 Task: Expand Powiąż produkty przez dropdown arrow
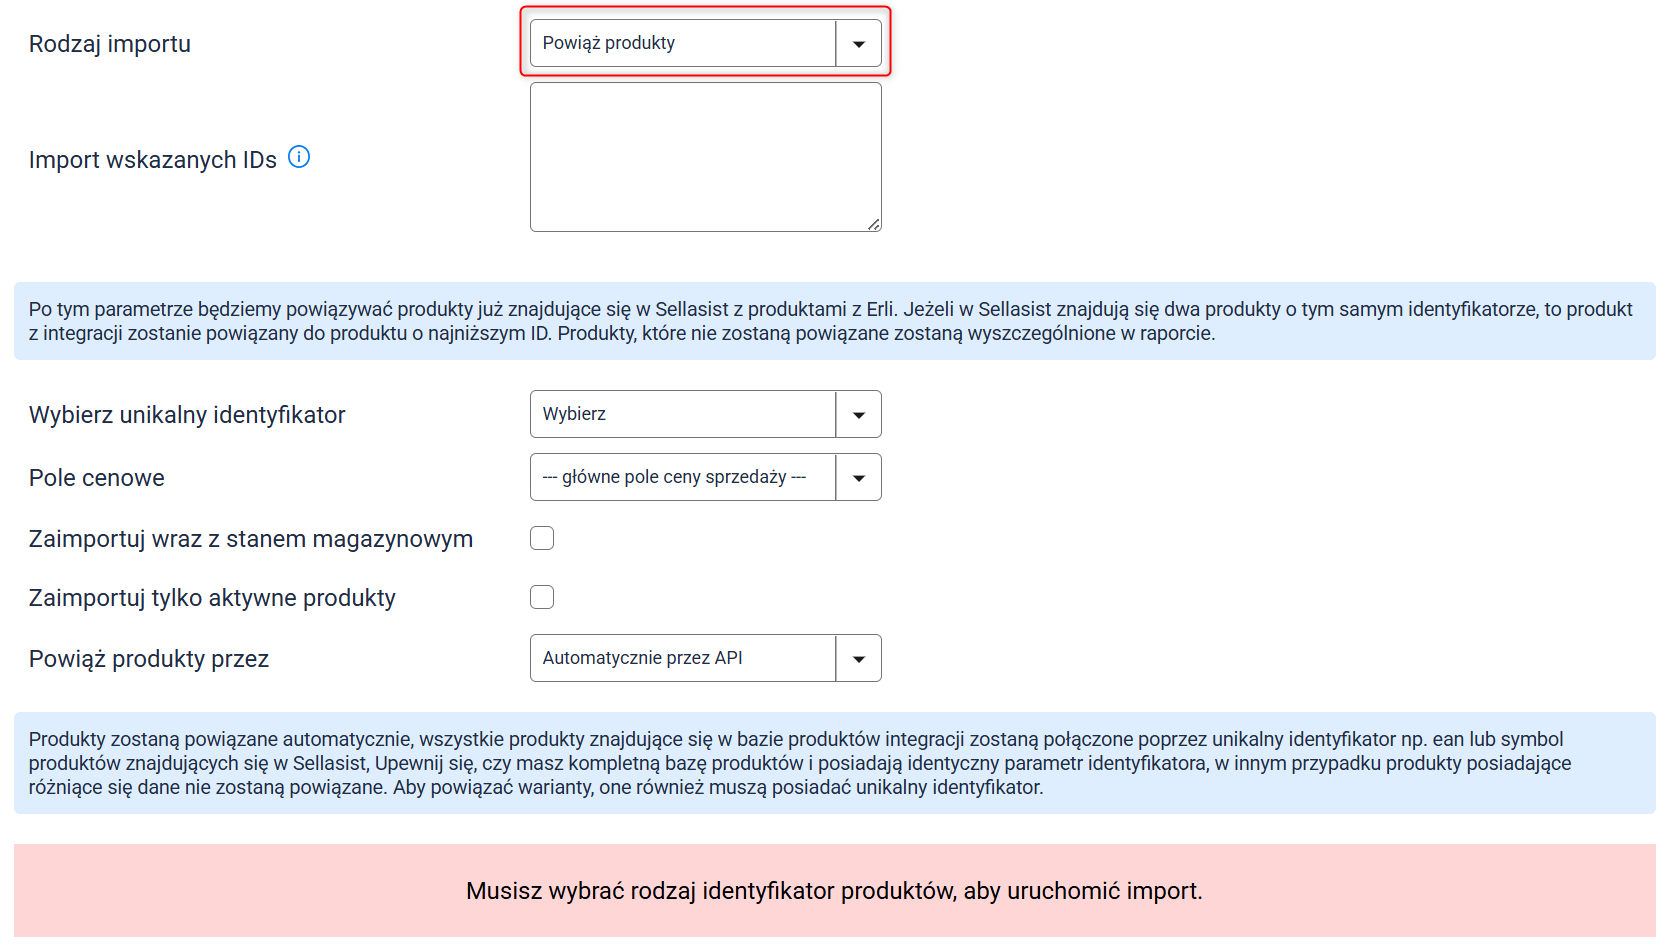point(858,659)
